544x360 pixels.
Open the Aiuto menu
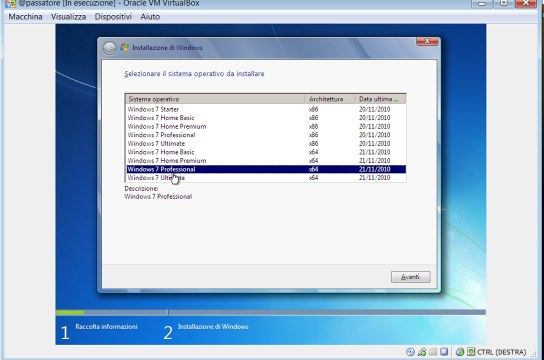click(150, 17)
